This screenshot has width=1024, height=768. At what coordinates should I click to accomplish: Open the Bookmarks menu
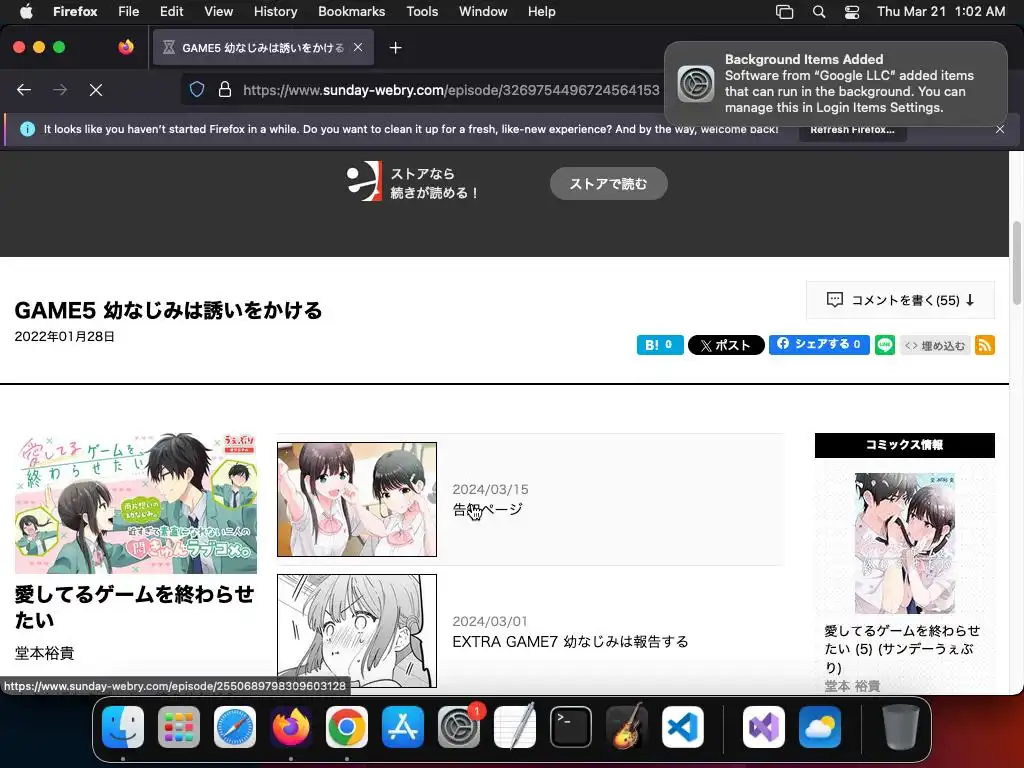tap(351, 11)
